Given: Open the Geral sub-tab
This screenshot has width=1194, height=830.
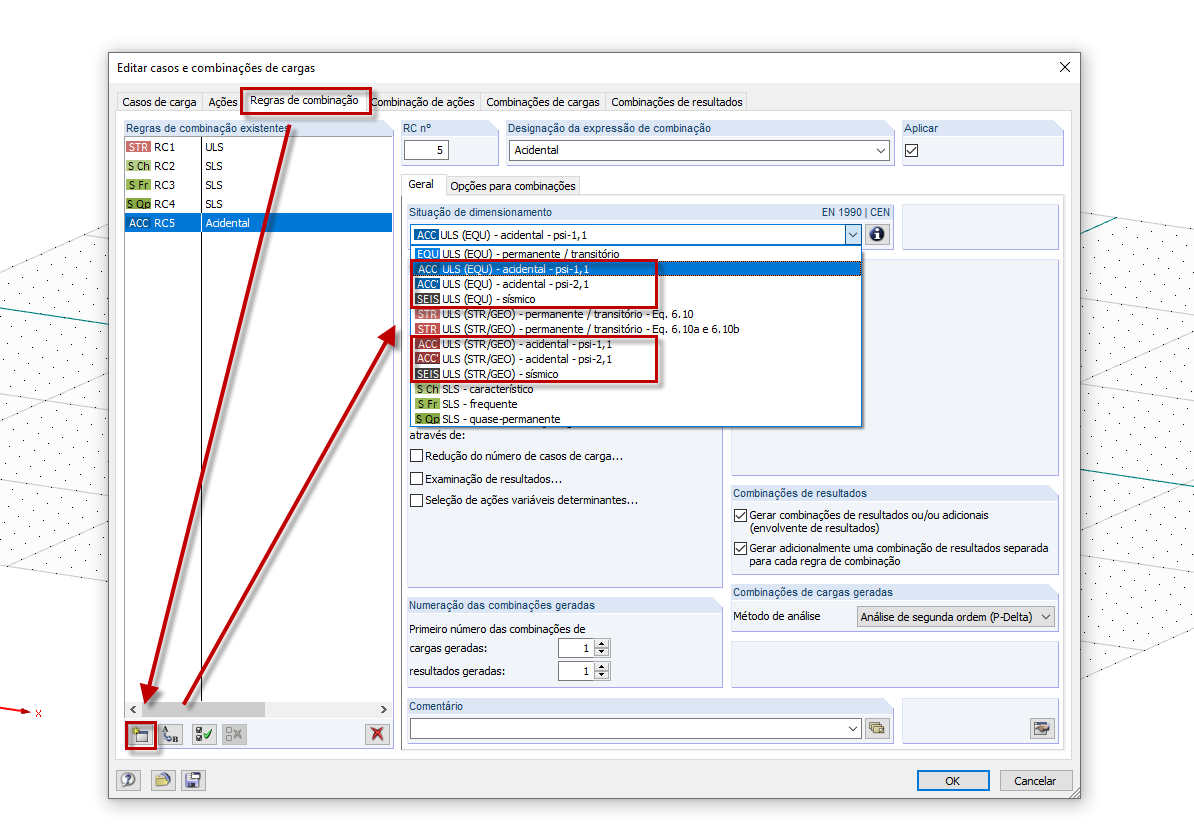Looking at the screenshot, I should click(x=421, y=184).
